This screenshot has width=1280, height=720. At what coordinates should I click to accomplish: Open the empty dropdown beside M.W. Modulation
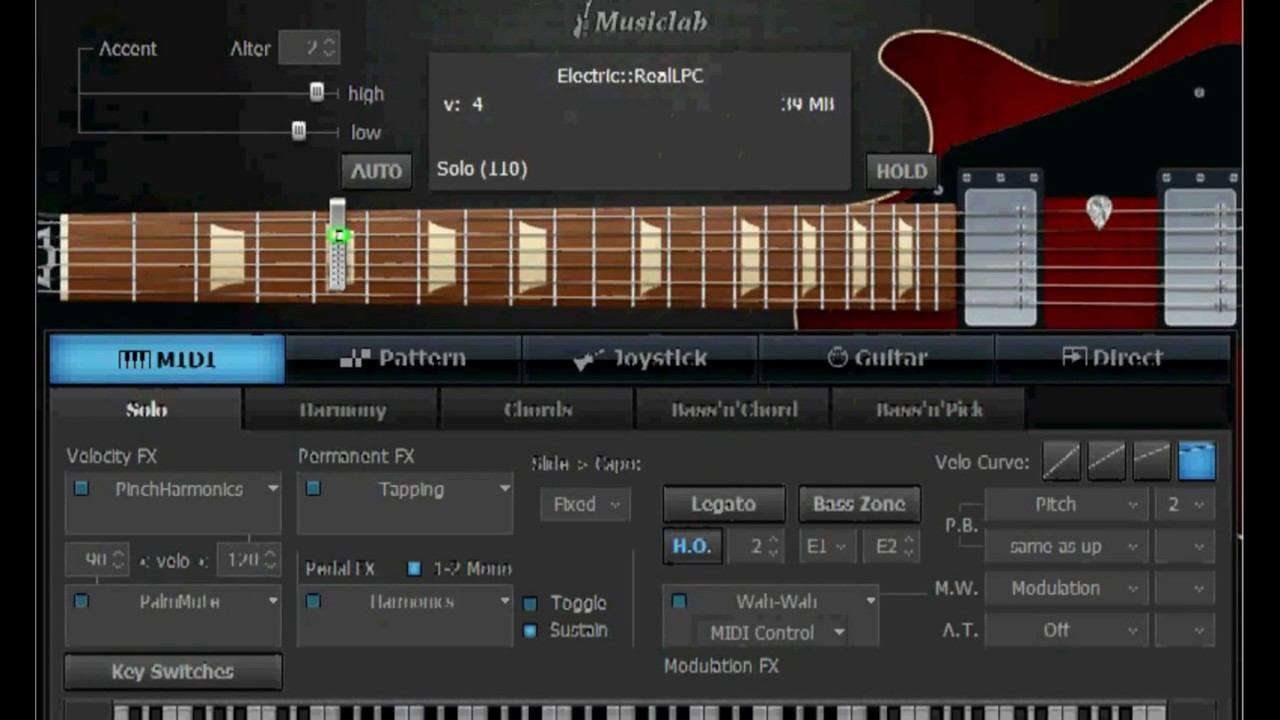[x=1186, y=588]
